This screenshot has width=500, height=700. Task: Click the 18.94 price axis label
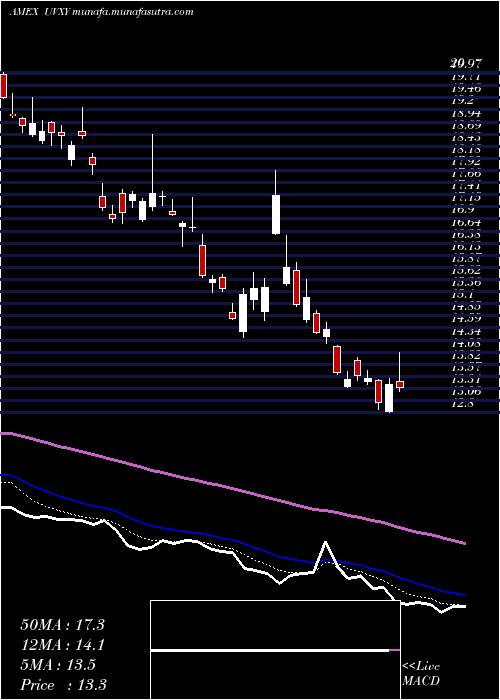point(466,113)
